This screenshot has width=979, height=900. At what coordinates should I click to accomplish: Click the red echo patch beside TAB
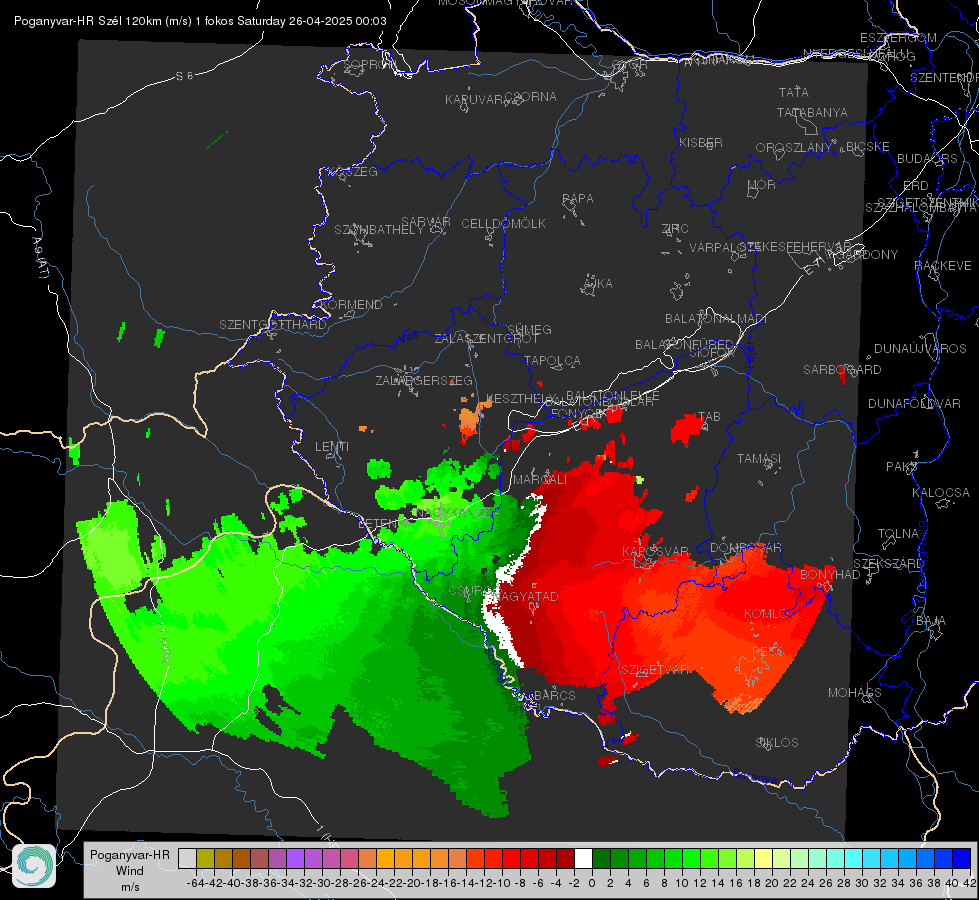pyautogui.click(x=687, y=428)
